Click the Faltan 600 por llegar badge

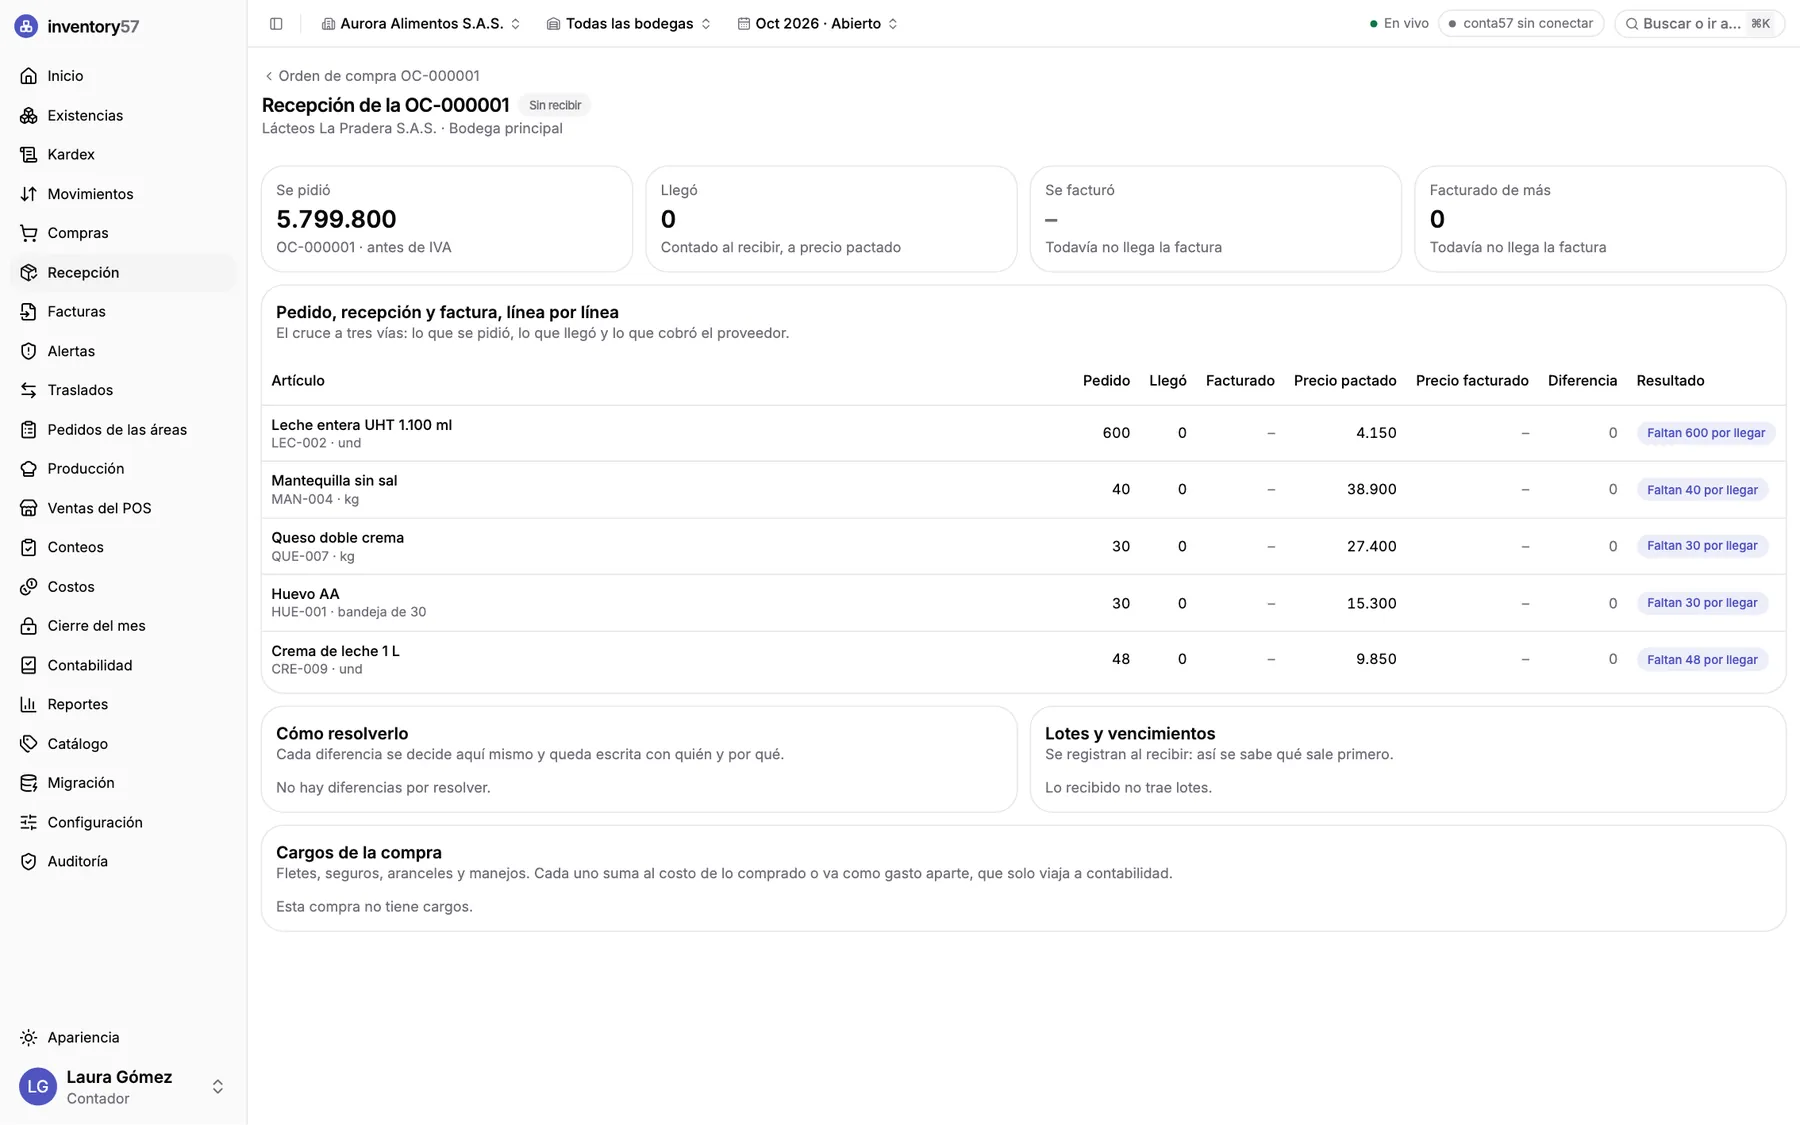tap(1705, 433)
